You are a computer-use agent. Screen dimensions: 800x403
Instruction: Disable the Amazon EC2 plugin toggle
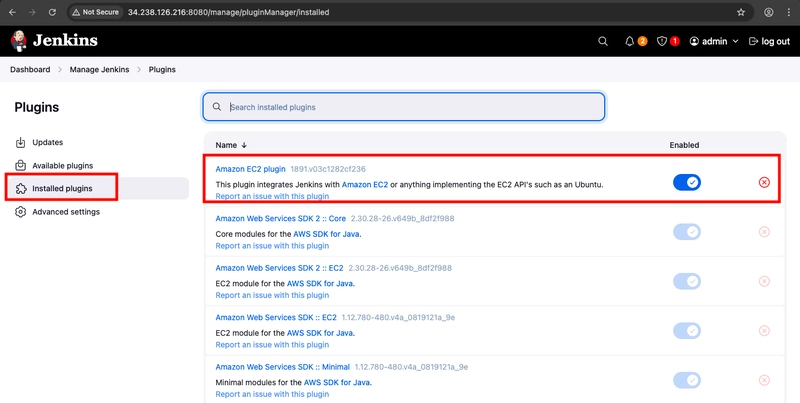(x=687, y=182)
